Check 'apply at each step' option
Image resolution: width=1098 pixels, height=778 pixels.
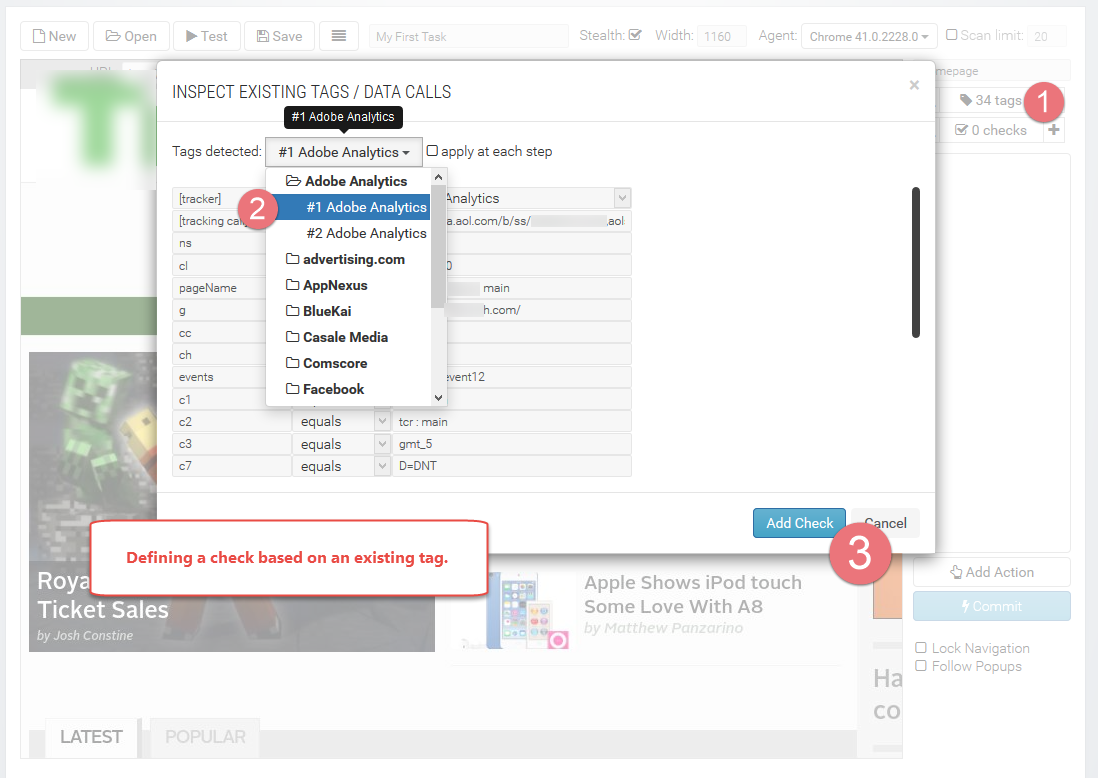pos(432,151)
